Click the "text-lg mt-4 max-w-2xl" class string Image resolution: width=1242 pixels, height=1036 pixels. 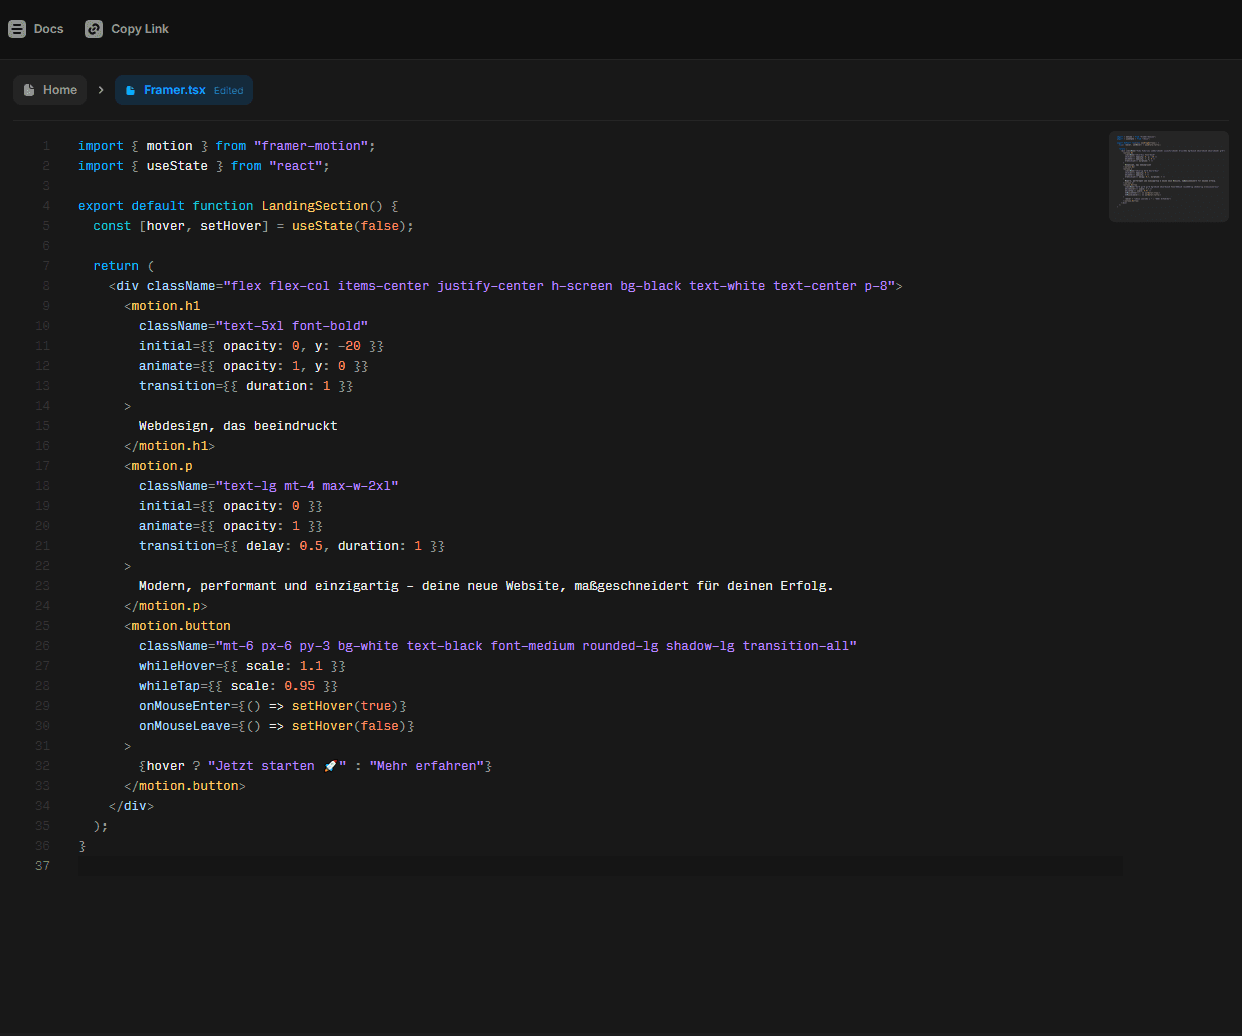point(307,486)
